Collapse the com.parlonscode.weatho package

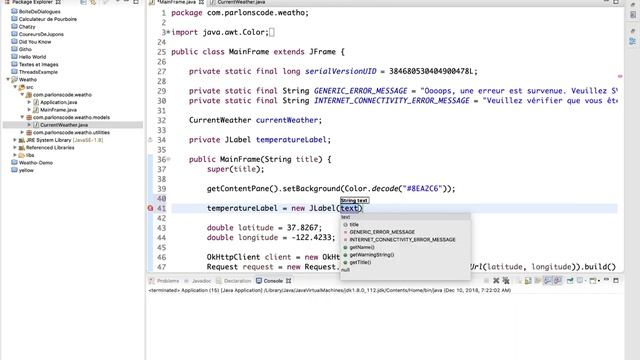tap(22, 95)
